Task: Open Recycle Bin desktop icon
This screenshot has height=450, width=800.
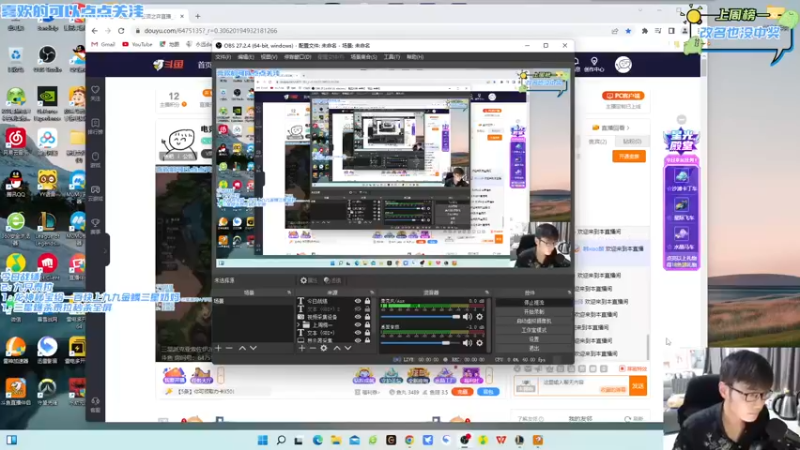Action: point(16,59)
